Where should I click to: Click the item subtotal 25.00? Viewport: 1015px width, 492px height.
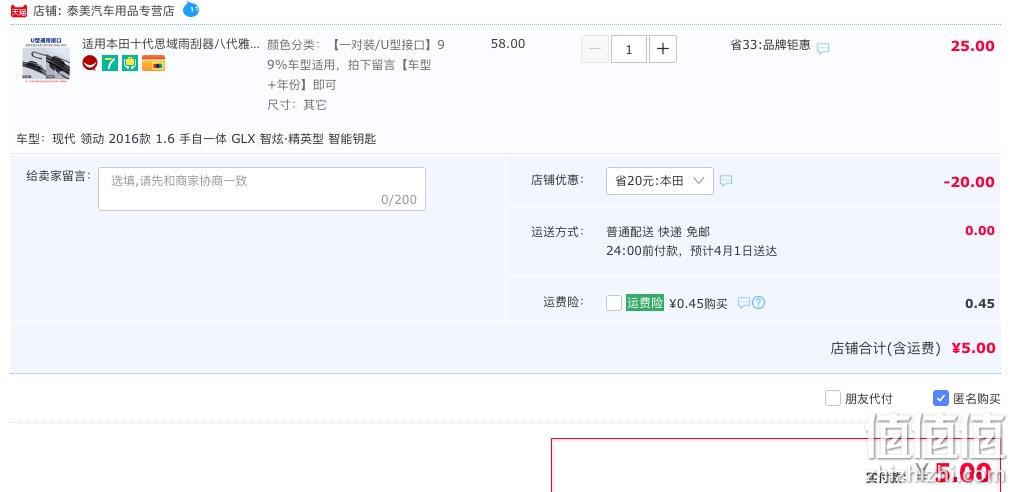coord(972,46)
